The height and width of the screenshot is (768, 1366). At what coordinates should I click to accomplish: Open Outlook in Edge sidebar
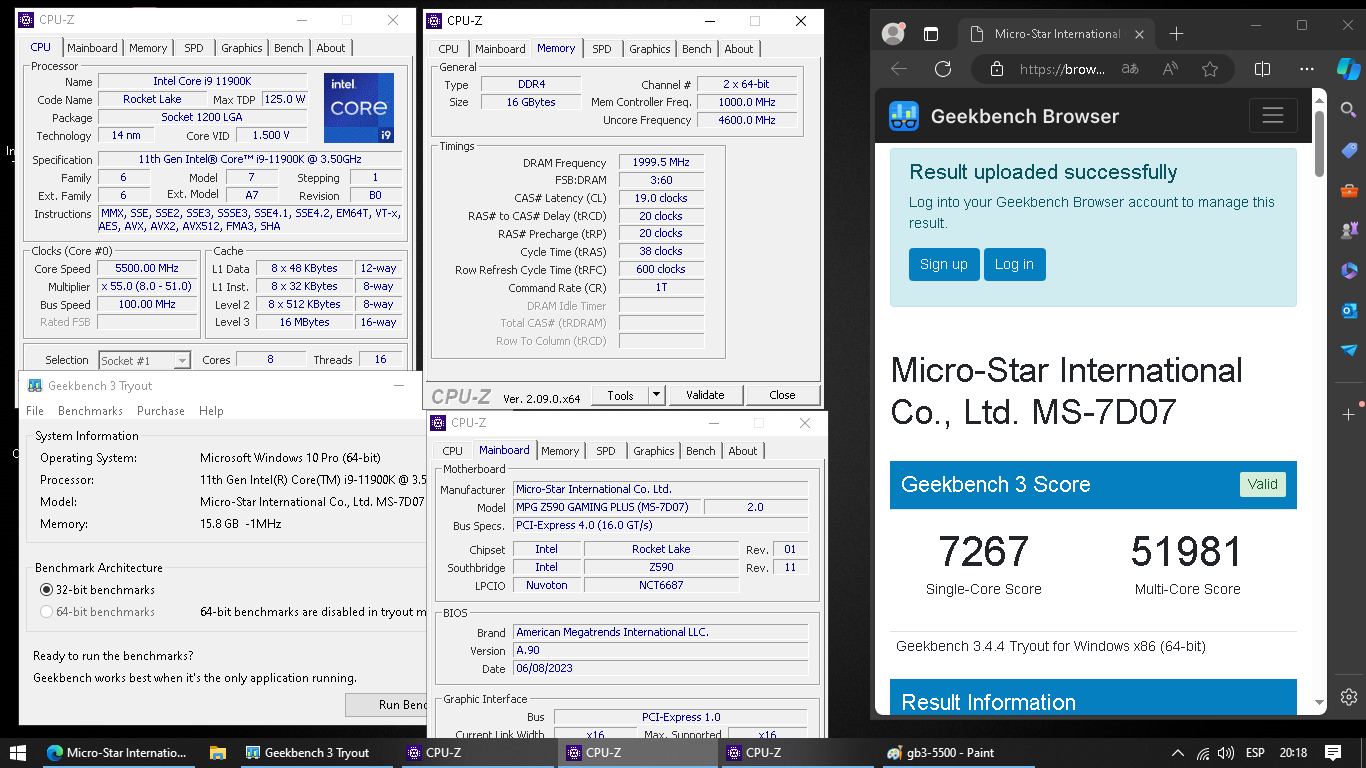pyautogui.click(x=1349, y=310)
